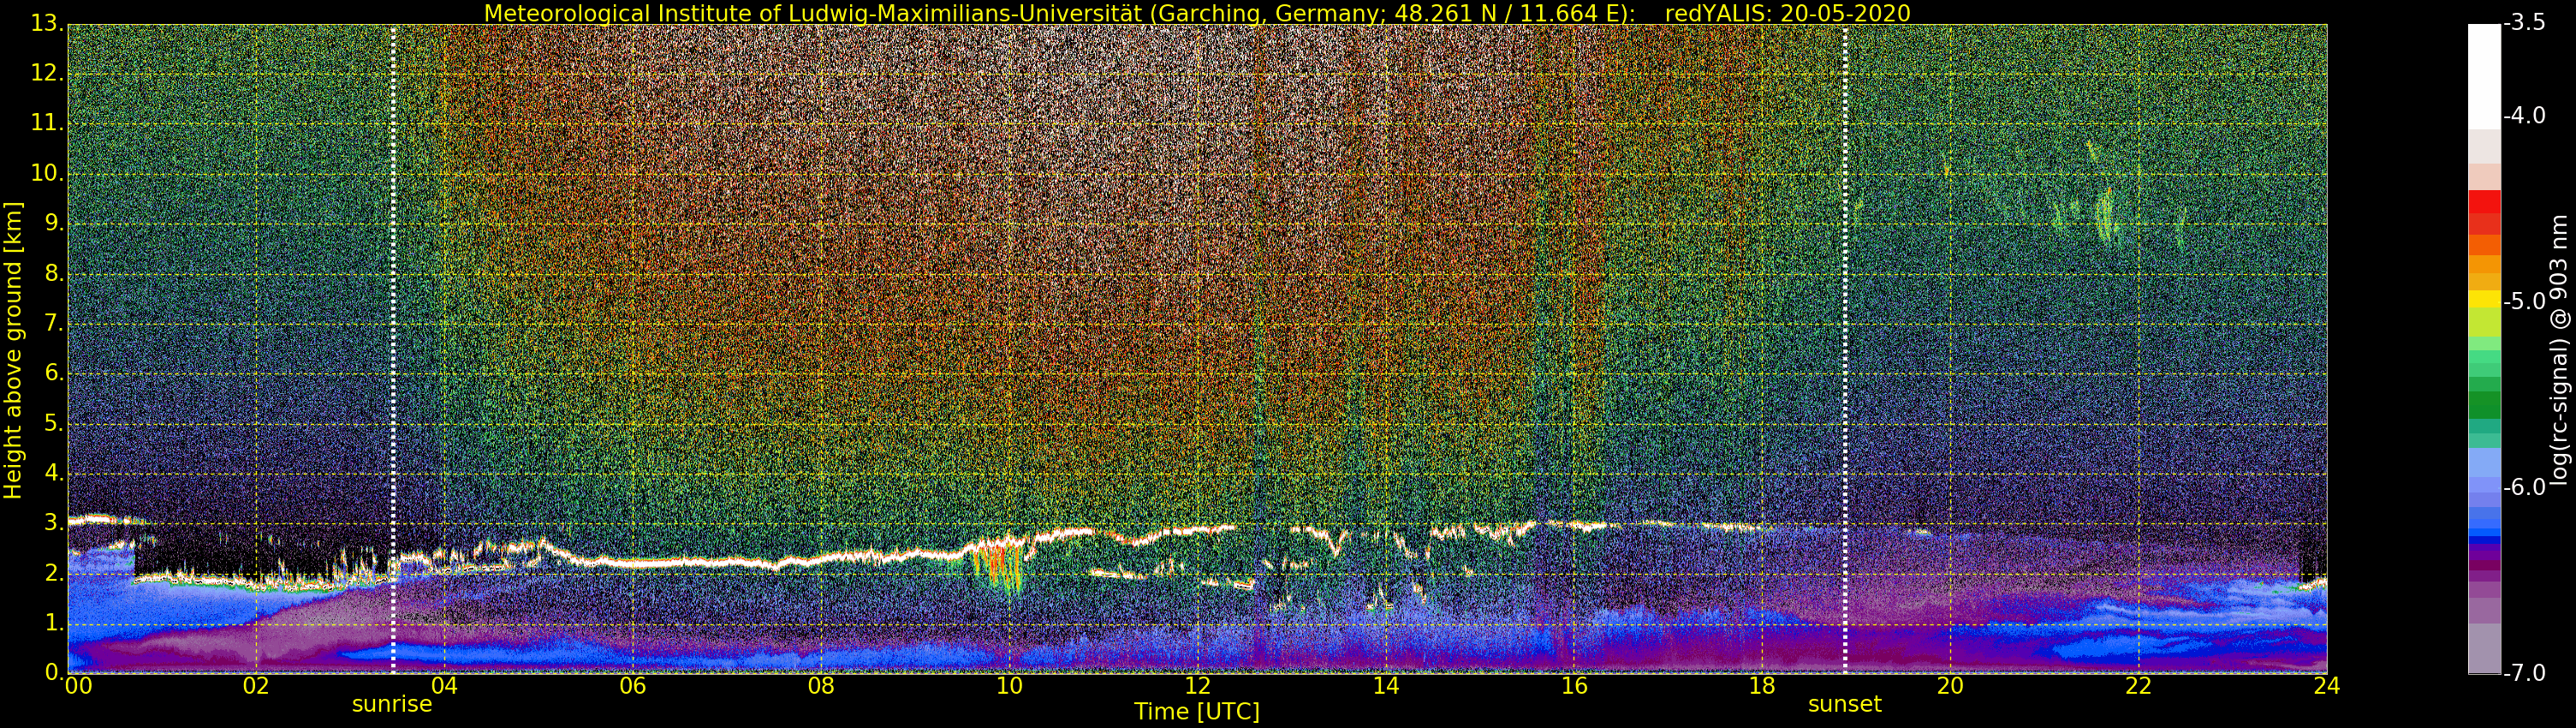Click the x-axis tick label '18'

click(1762, 686)
